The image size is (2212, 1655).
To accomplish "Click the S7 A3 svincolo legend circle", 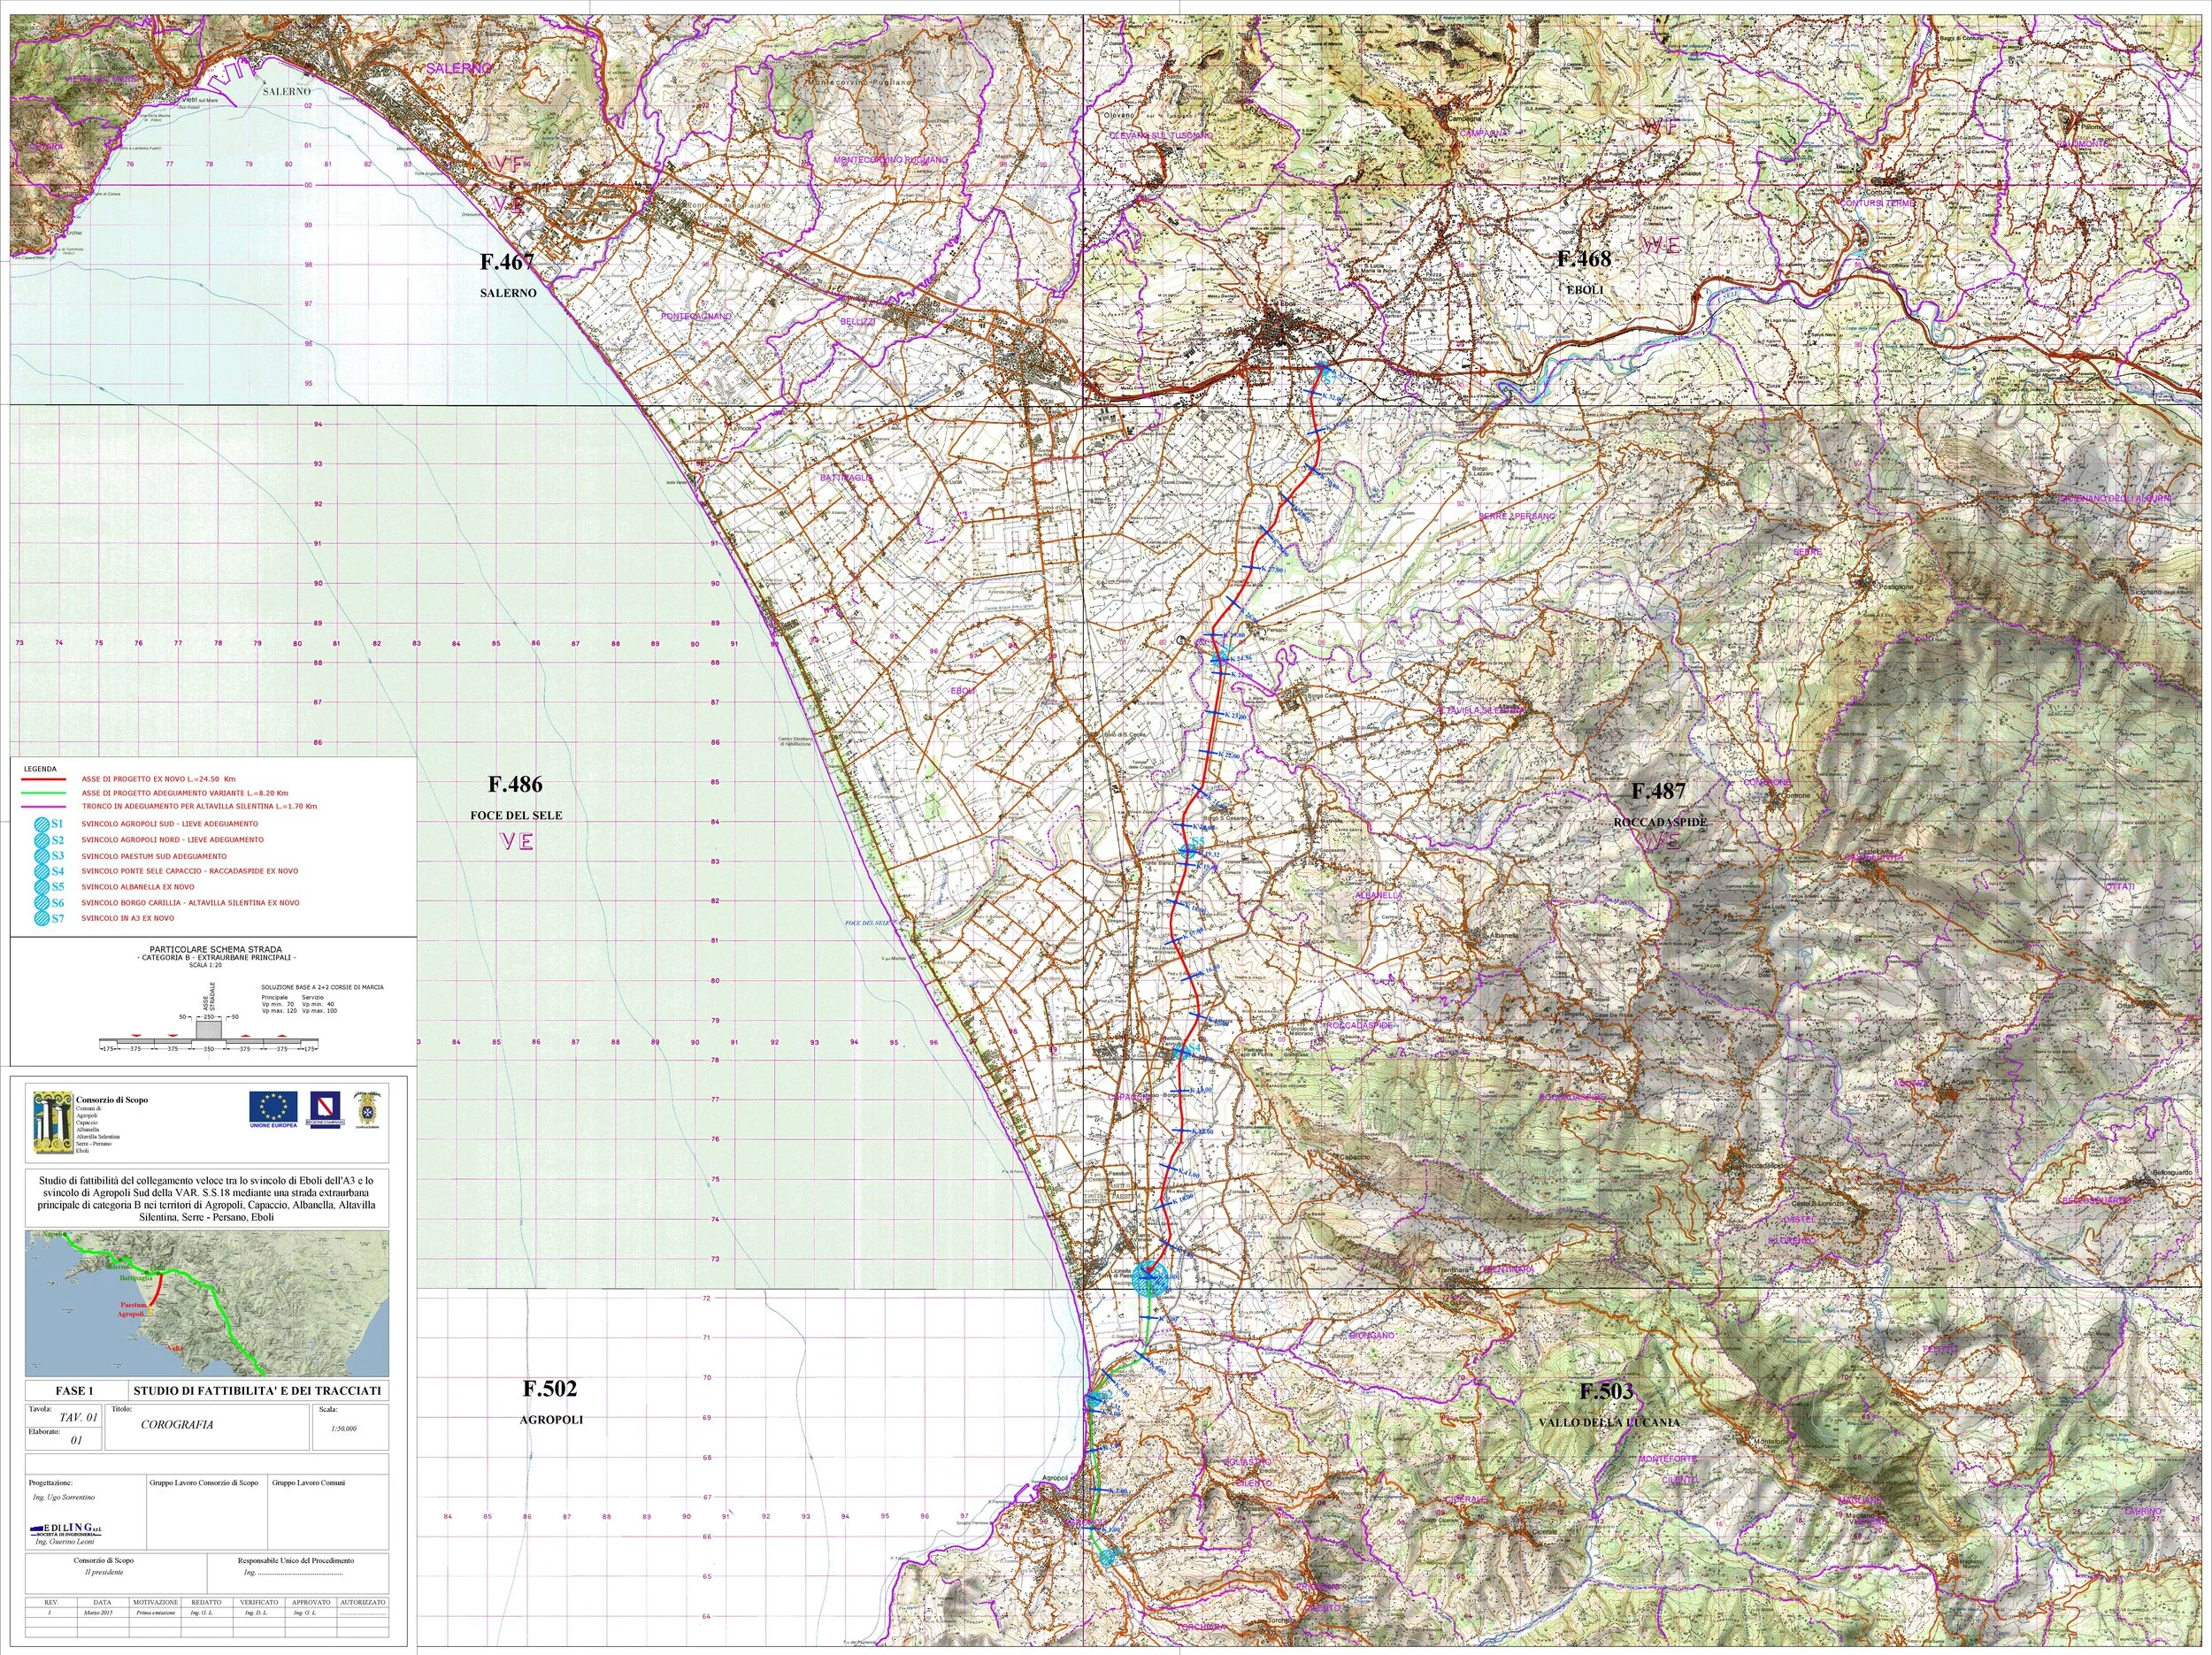I will (41, 918).
